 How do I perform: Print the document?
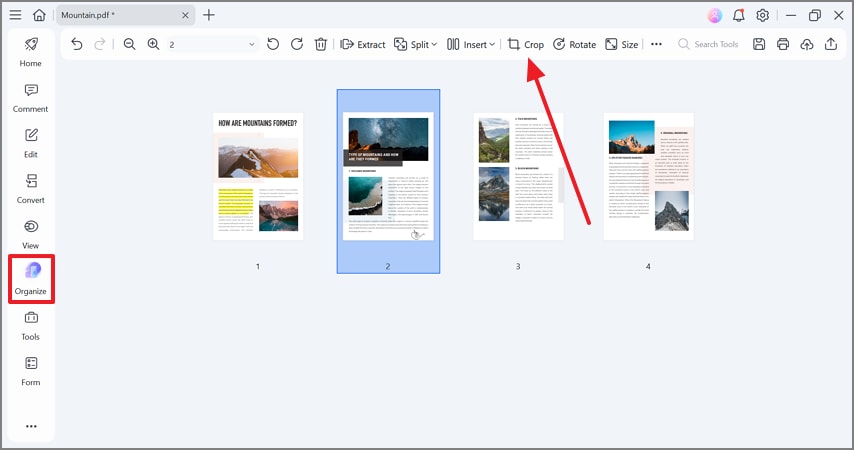click(x=783, y=44)
